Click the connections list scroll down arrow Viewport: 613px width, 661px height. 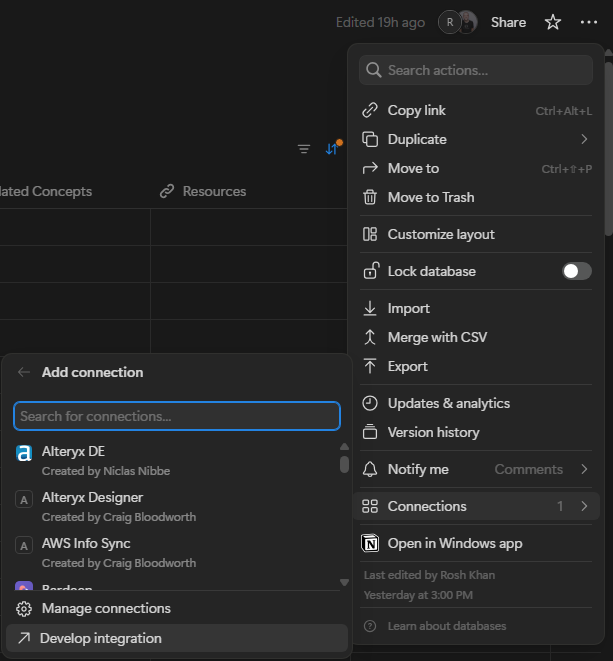(x=344, y=583)
